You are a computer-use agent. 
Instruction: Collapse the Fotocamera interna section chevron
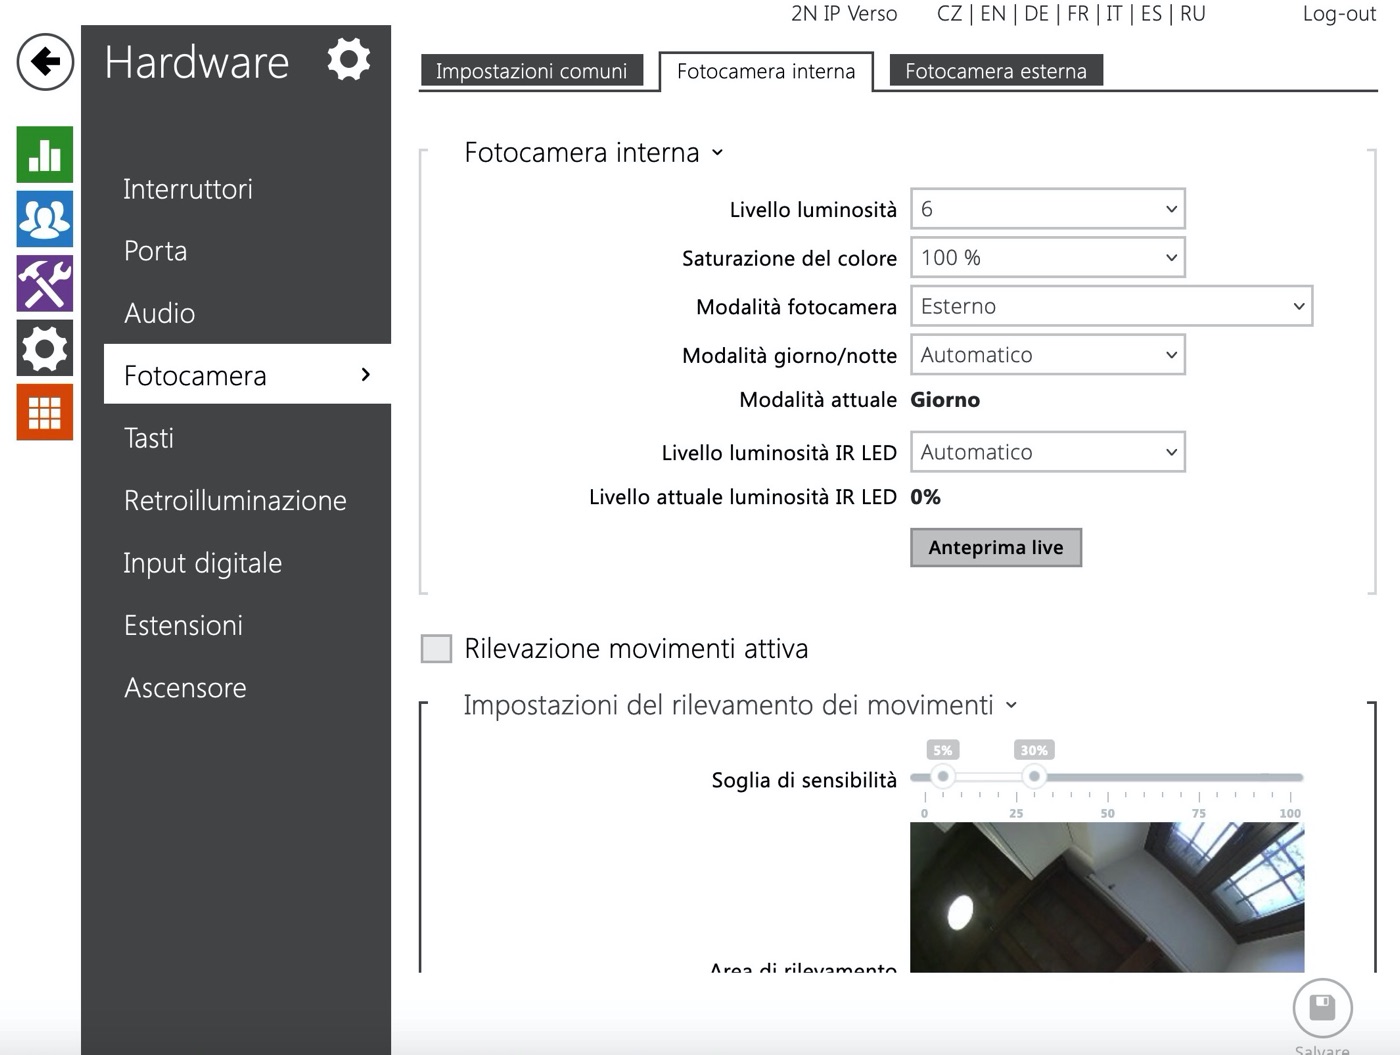tap(717, 153)
